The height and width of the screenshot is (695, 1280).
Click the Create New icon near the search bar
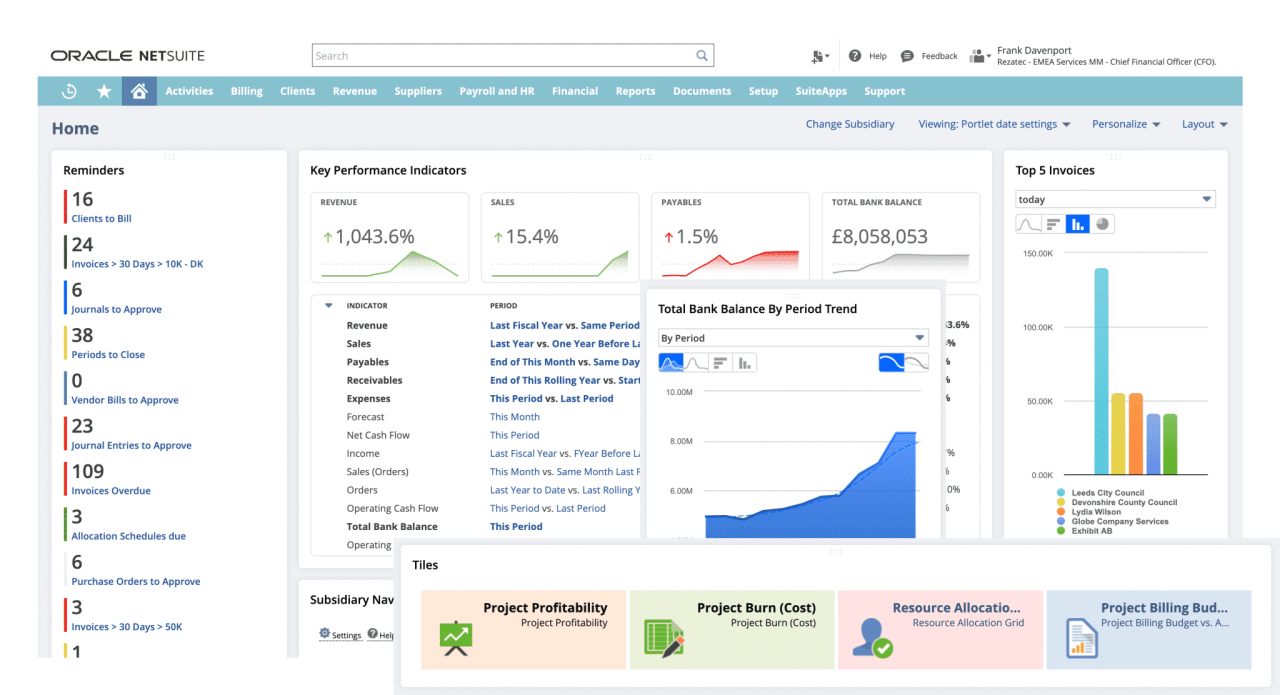[819, 55]
